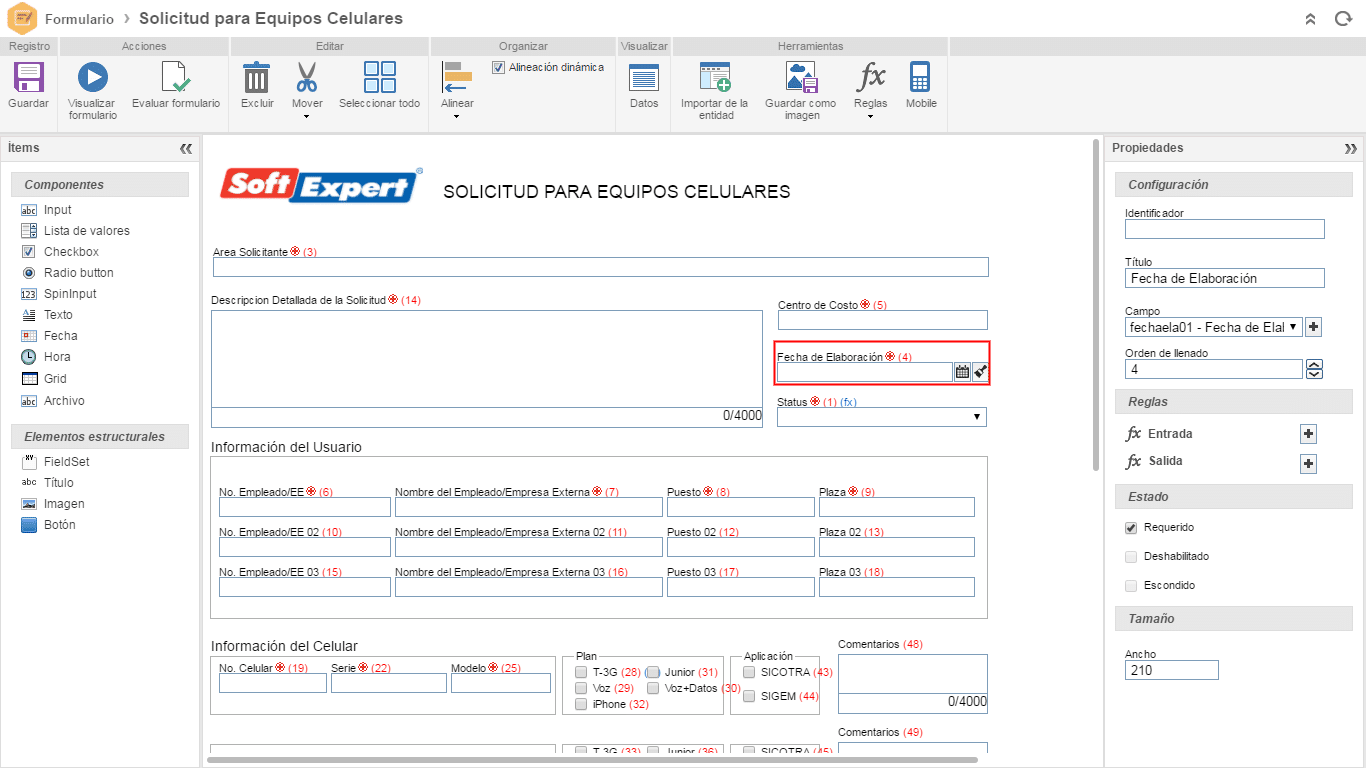Open the Datos view
The height and width of the screenshot is (768, 1366).
coord(644,78)
